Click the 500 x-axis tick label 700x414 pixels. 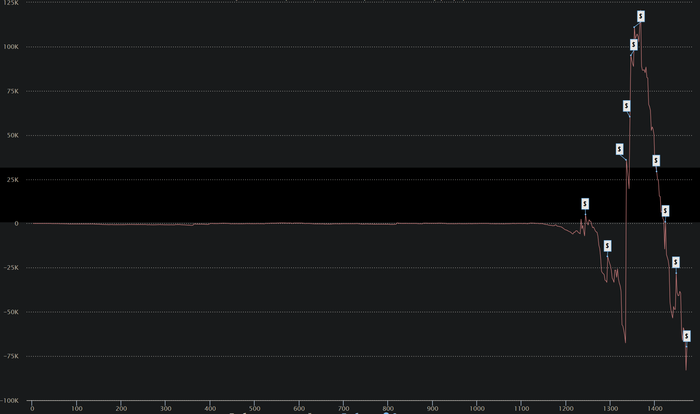254,408
